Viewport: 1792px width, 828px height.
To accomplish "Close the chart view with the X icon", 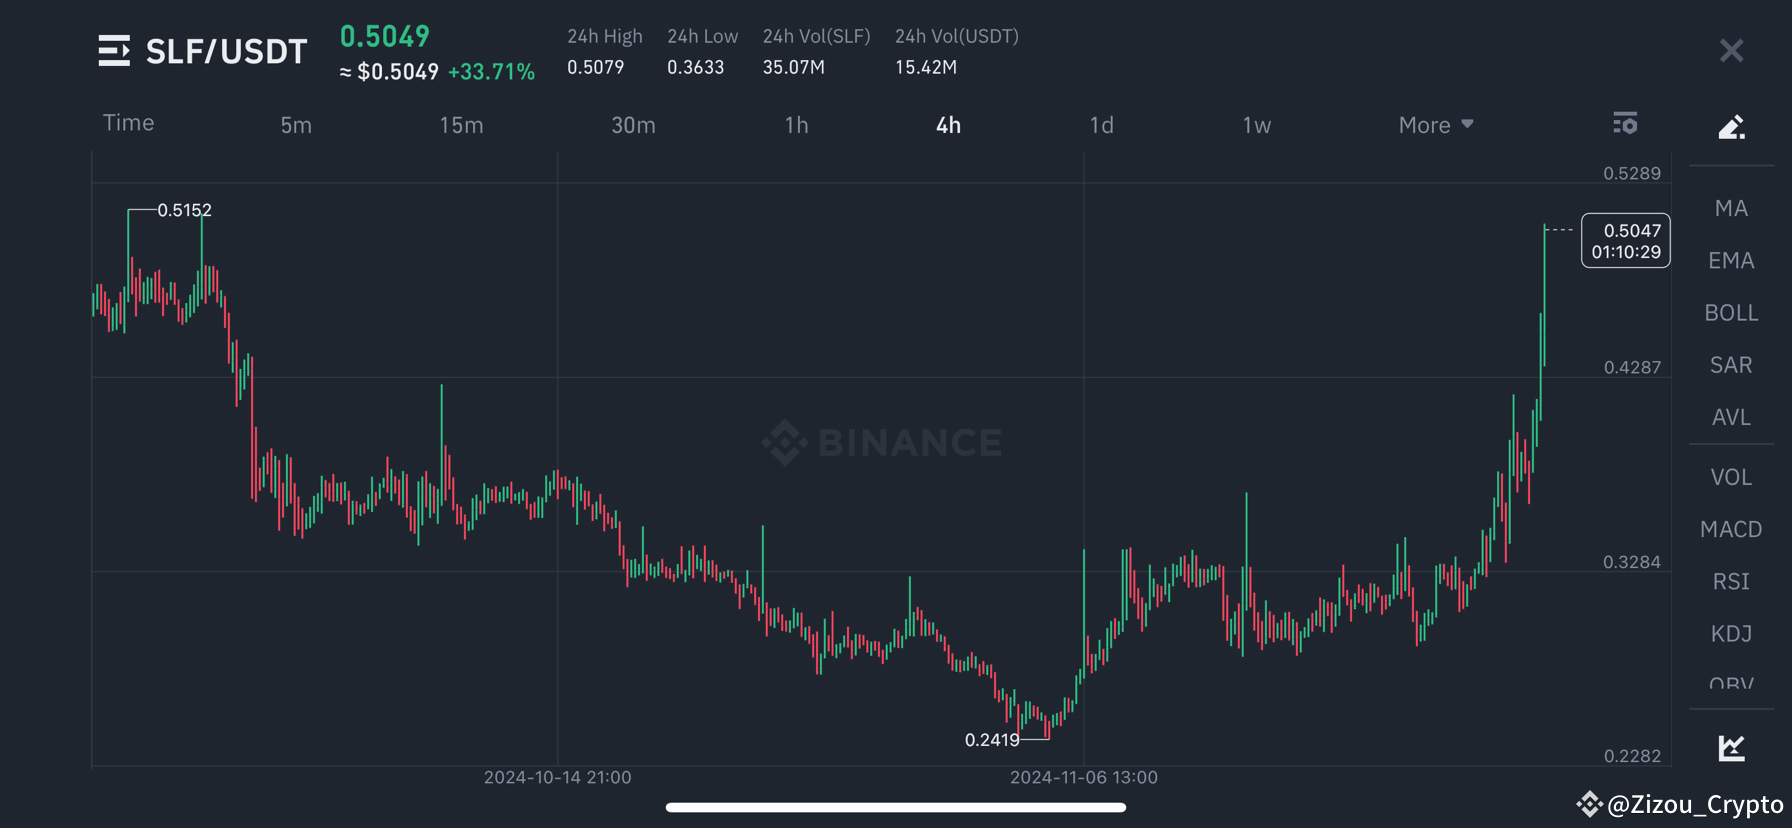I will [1731, 50].
